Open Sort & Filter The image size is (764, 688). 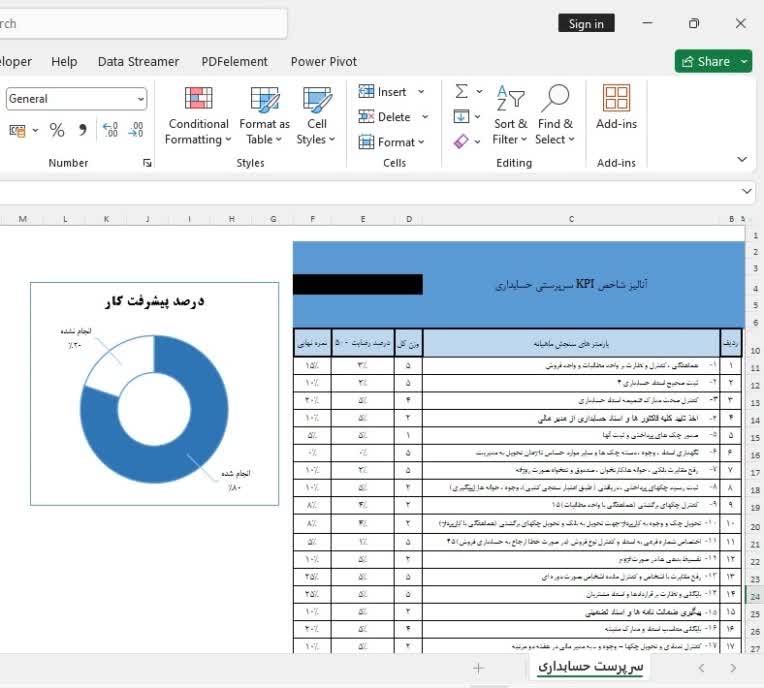pos(510,116)
